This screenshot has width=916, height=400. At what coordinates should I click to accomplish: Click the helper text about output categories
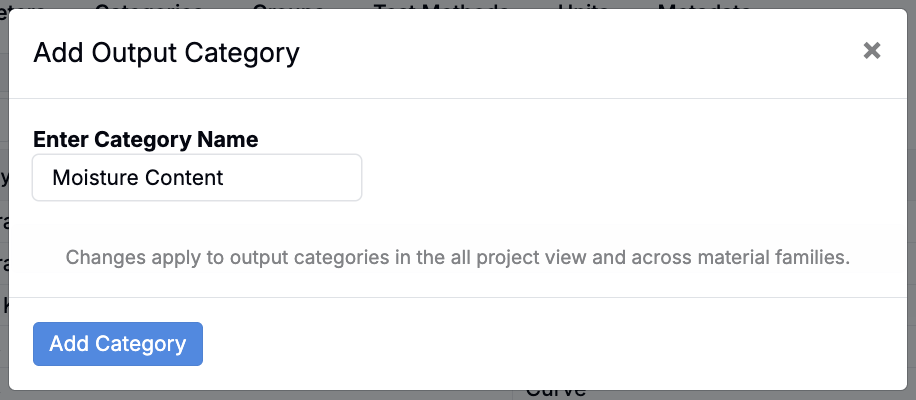pos(457,257)
